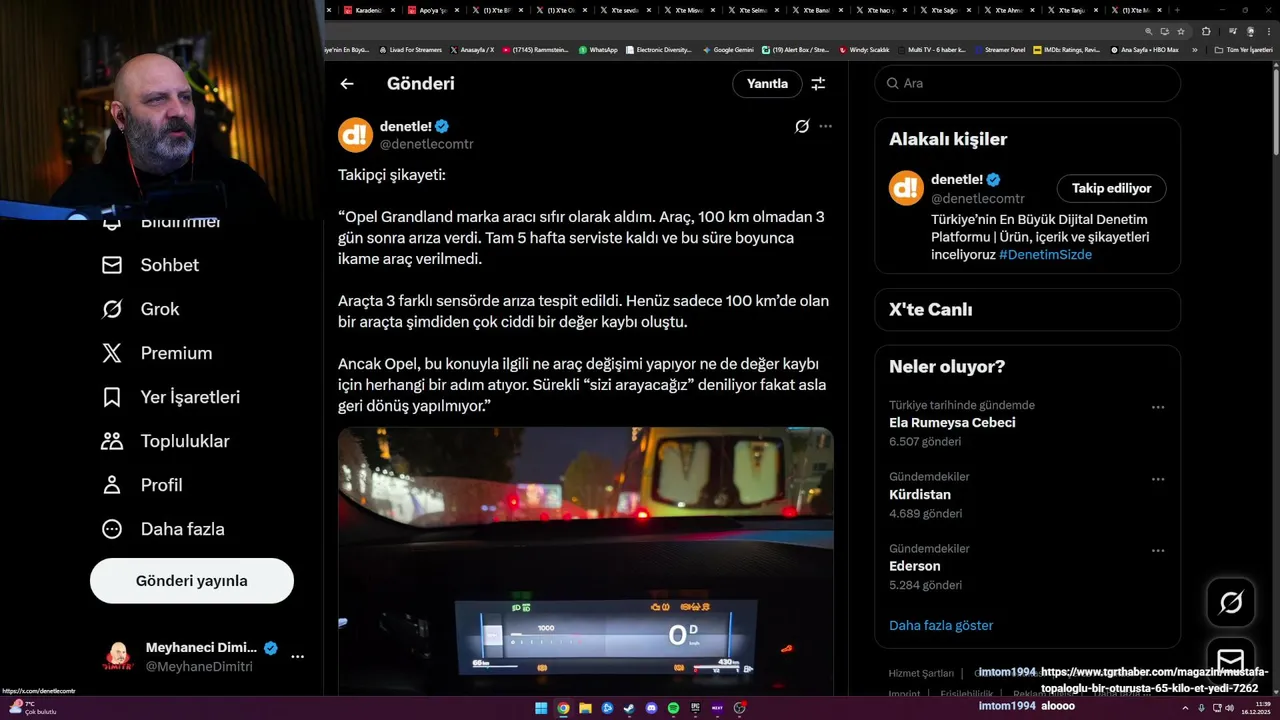Screen dimensions: 1280x720
Task: Open options for the Ederson trend
Action: [x=1158, y=551]
